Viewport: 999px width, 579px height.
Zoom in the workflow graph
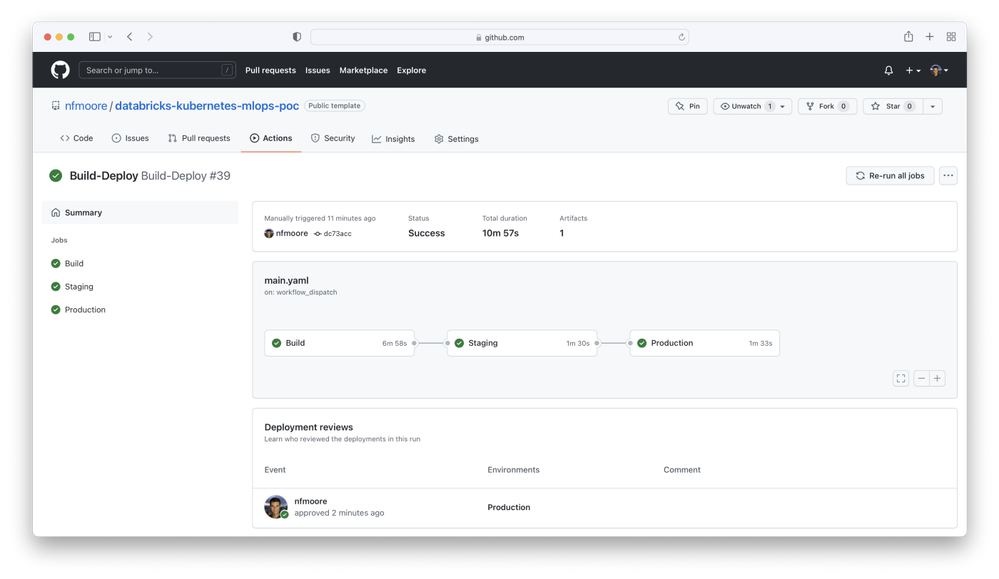tap(937, 378)
